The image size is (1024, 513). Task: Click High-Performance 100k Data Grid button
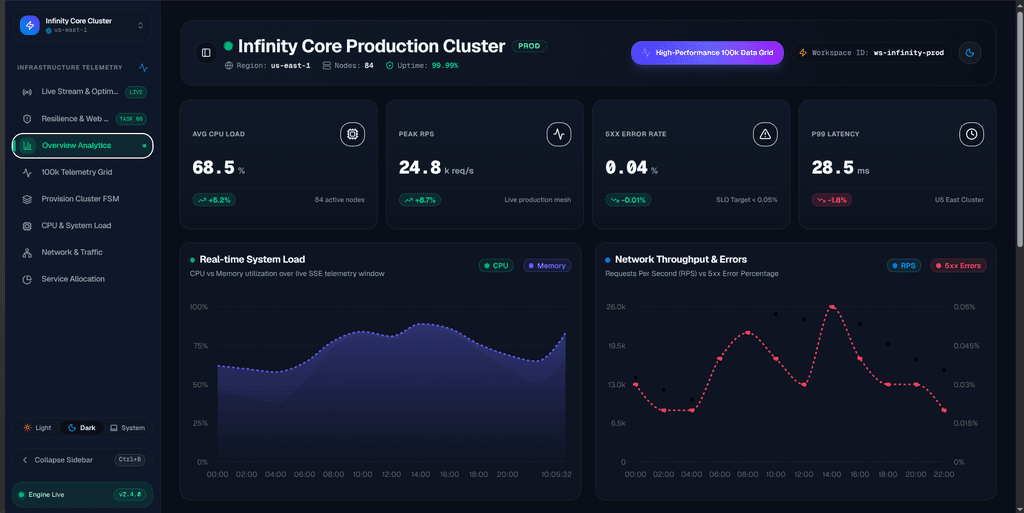tap(707, 53)
